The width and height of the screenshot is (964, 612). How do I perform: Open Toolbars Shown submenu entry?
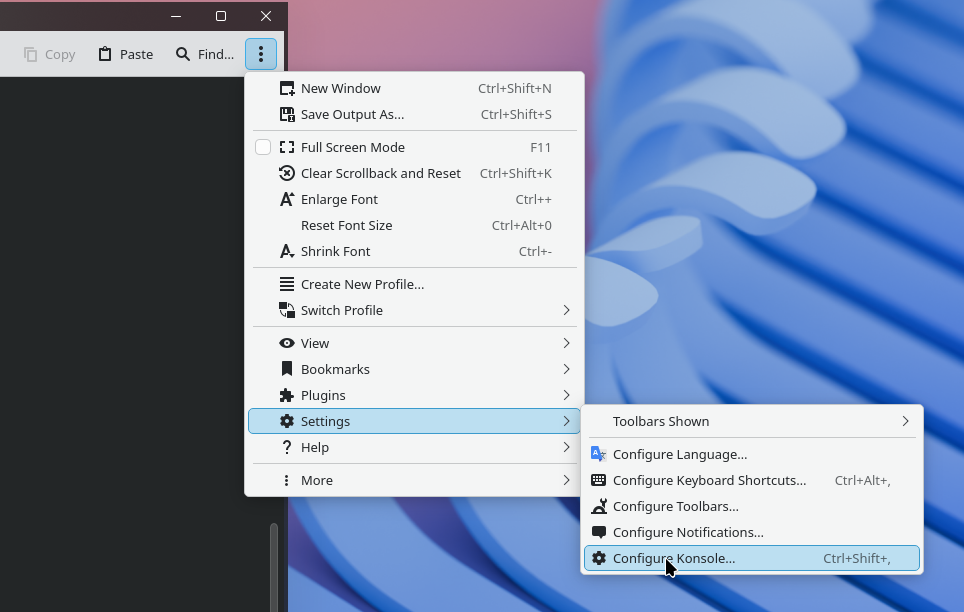coord(752,421)
